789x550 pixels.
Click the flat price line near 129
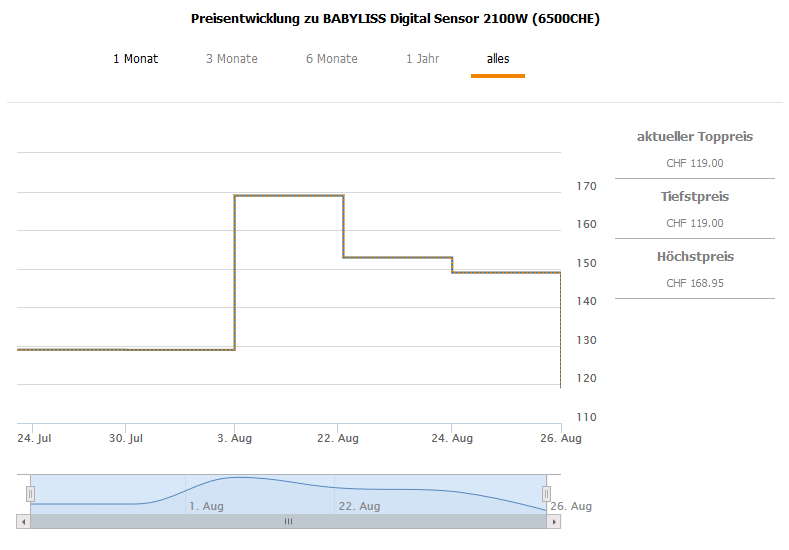point(126,349)
